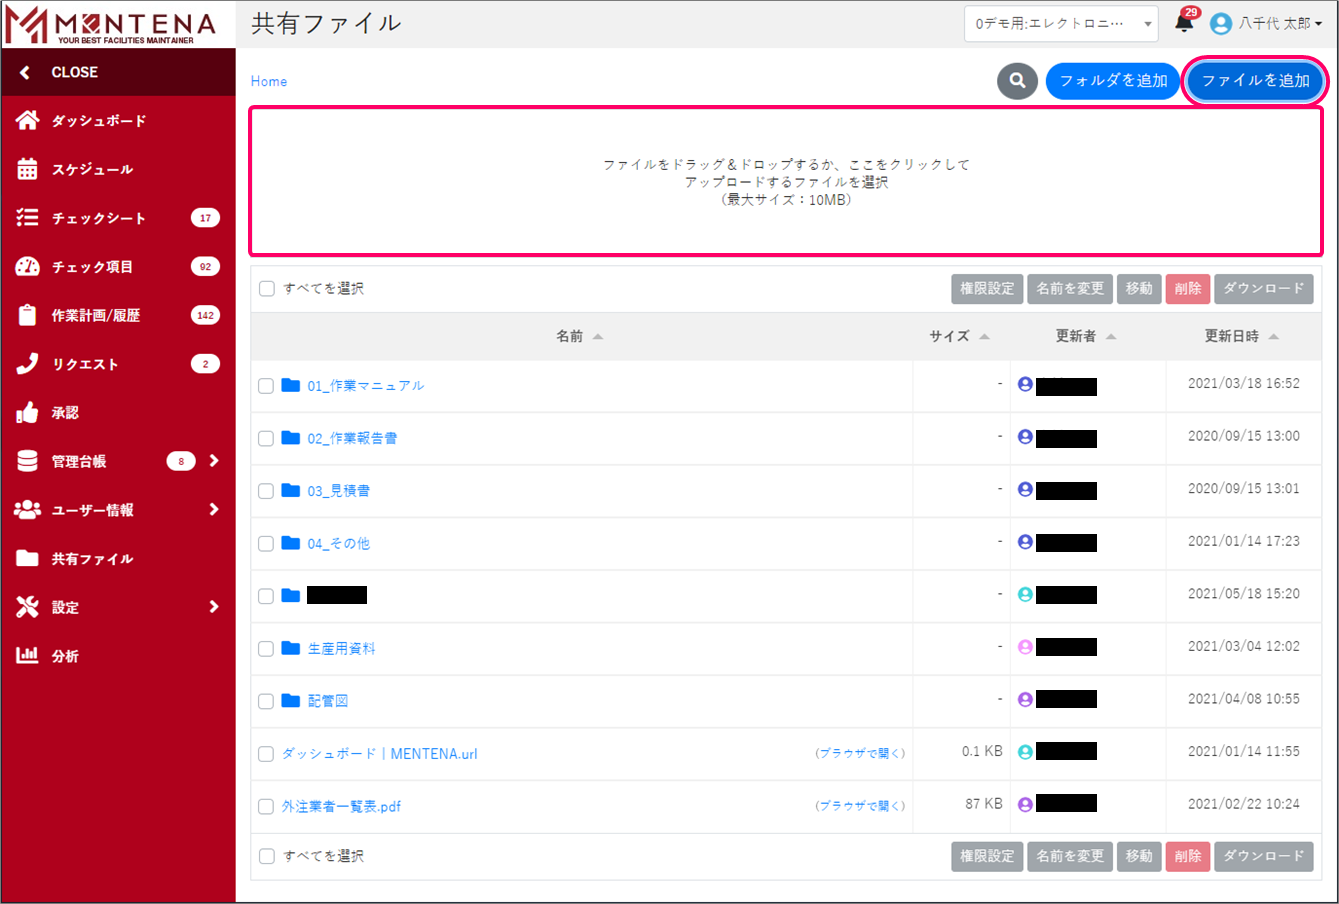Click the request phone icon

[28, 364]
